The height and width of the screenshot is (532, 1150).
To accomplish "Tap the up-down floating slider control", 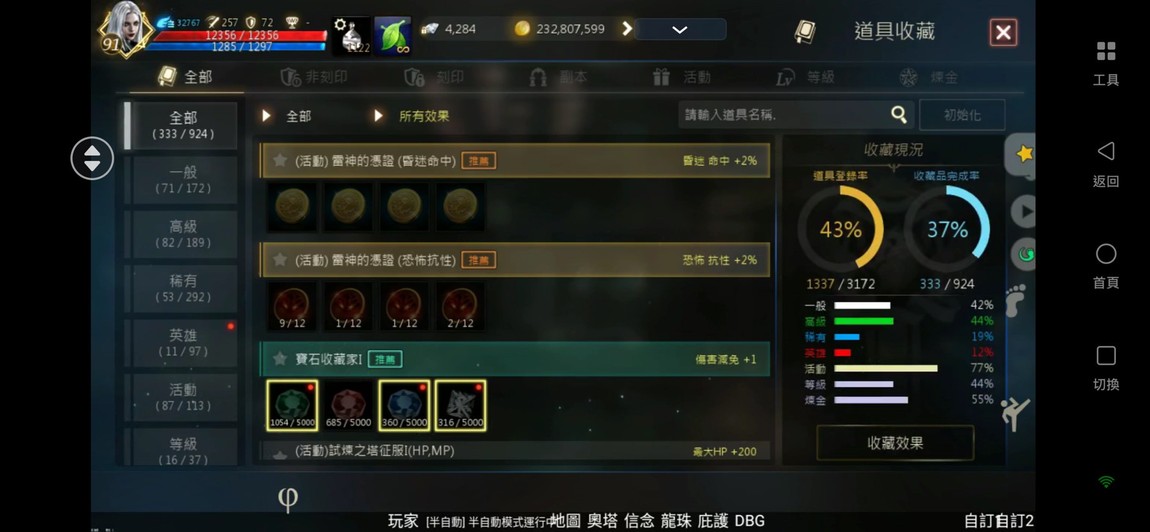I will pyautogui.click(x=92, y=158).
